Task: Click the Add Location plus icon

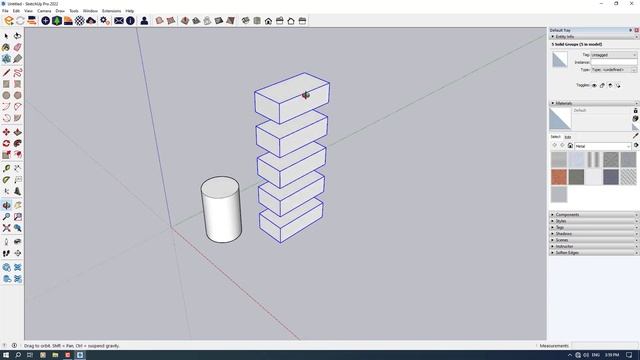Action: tap(45, 21)
